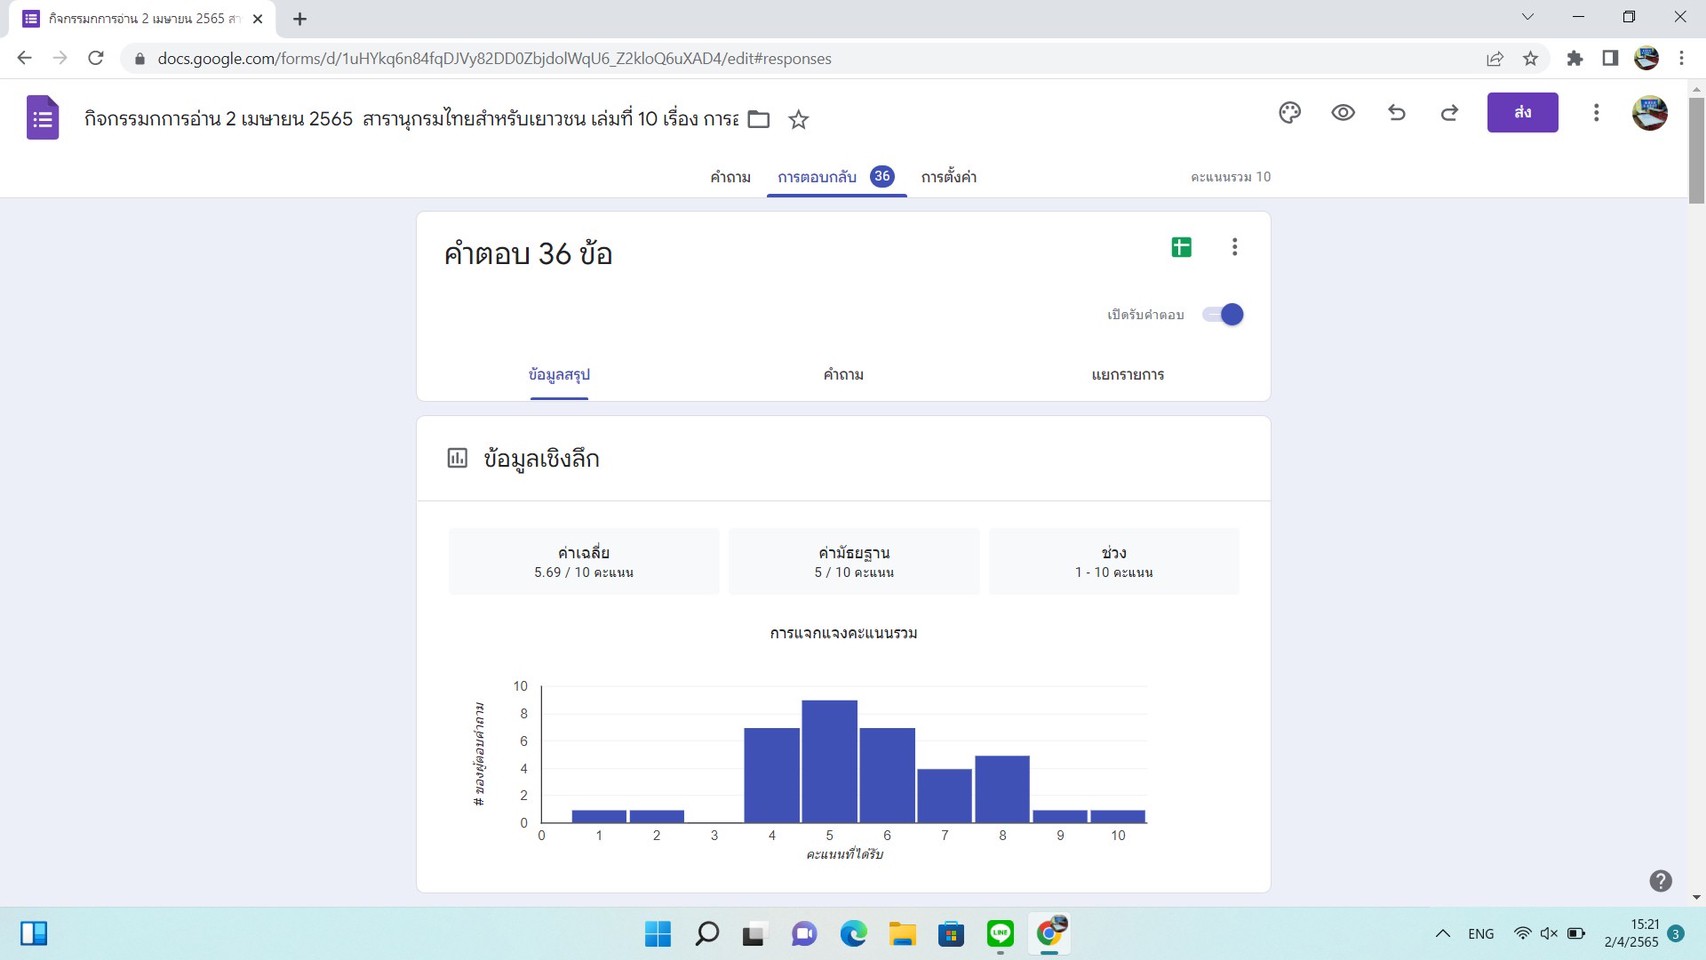The width and height of the screenshot is (1706, 960).
Task: Click the form title text
Action: pos(410,119)
